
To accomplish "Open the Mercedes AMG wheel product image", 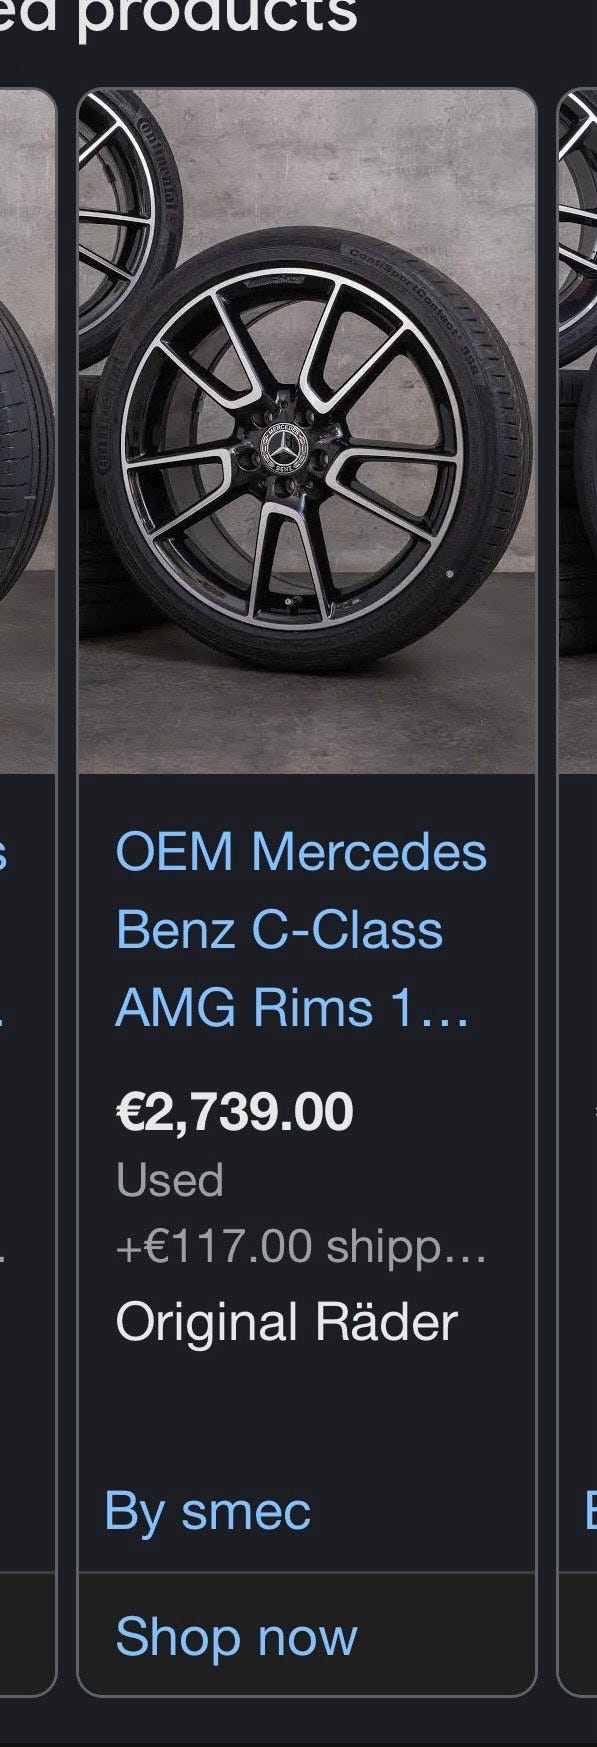I will click(x=307, y=432).
